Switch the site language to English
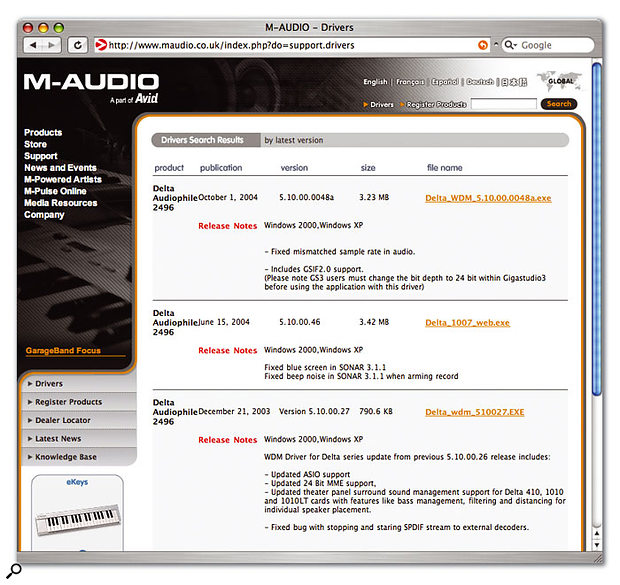The image size is (620, 585). click(375, 82)
